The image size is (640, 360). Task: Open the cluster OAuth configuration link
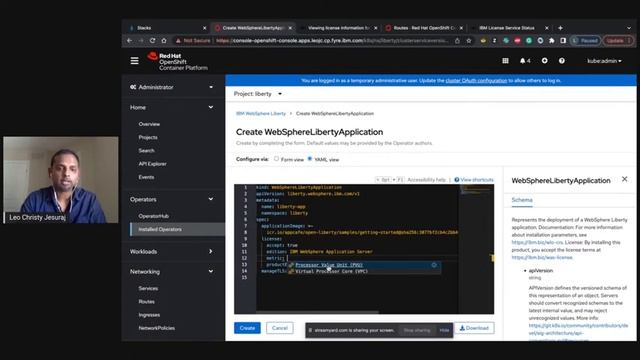pos(476,81)
